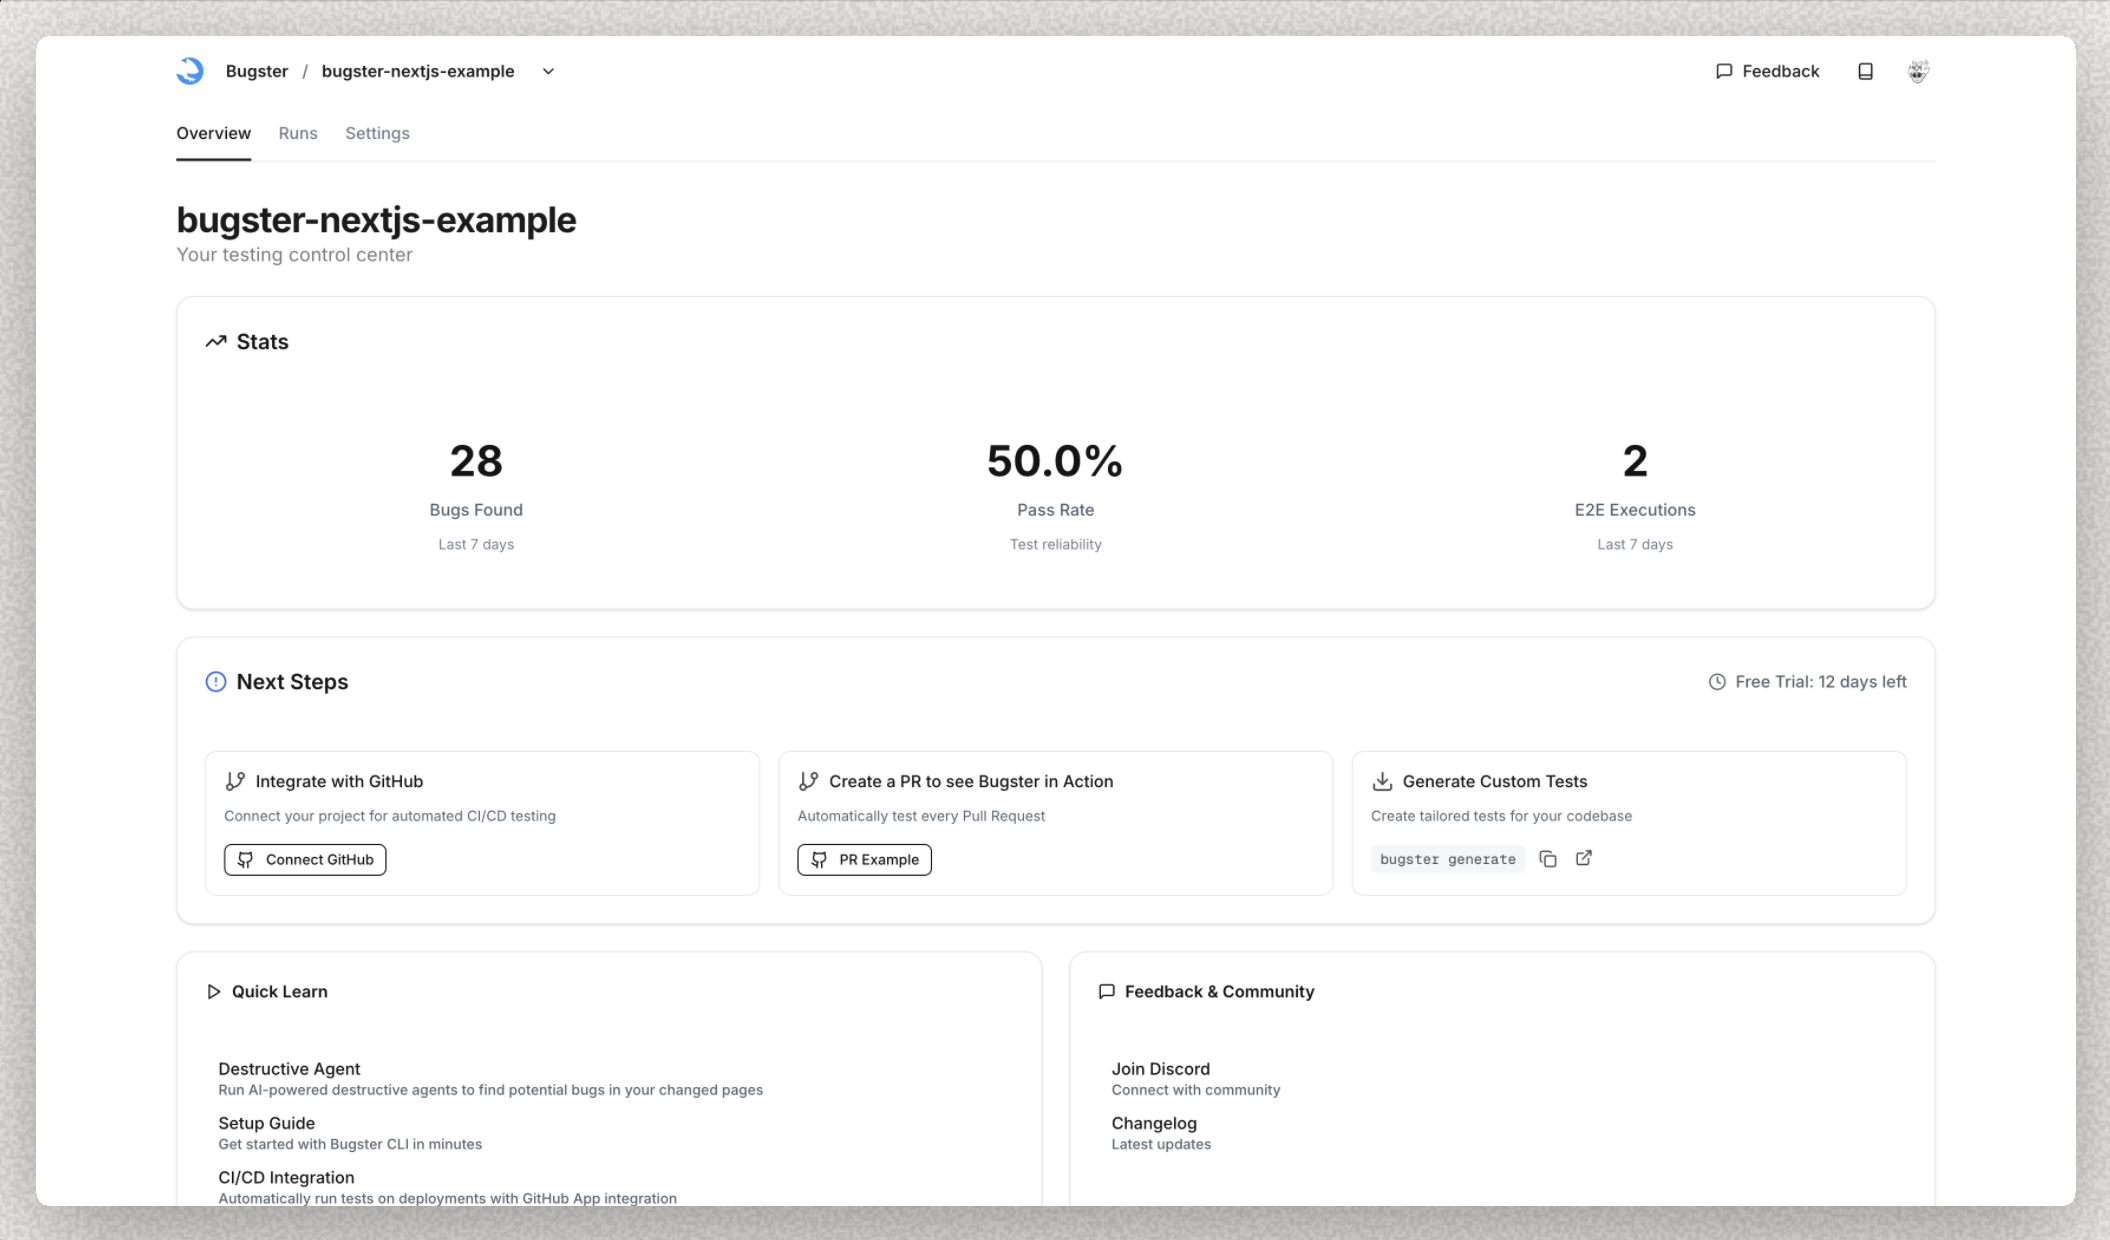Click the Integrate with GitHub card title
Screen dimensions: 2110x1240
339,781
